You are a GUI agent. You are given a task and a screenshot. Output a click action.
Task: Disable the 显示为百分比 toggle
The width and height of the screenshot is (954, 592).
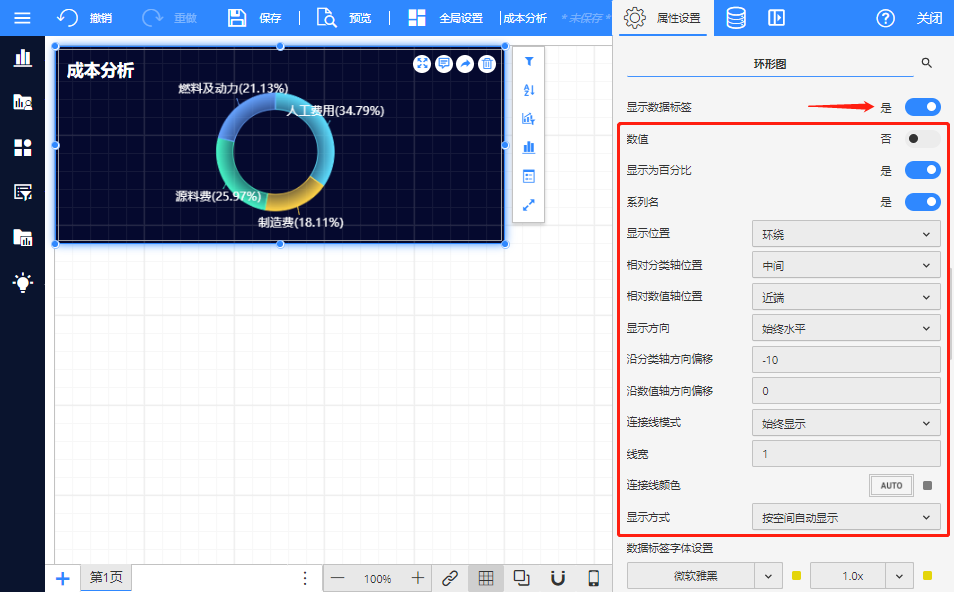point(922,170)
